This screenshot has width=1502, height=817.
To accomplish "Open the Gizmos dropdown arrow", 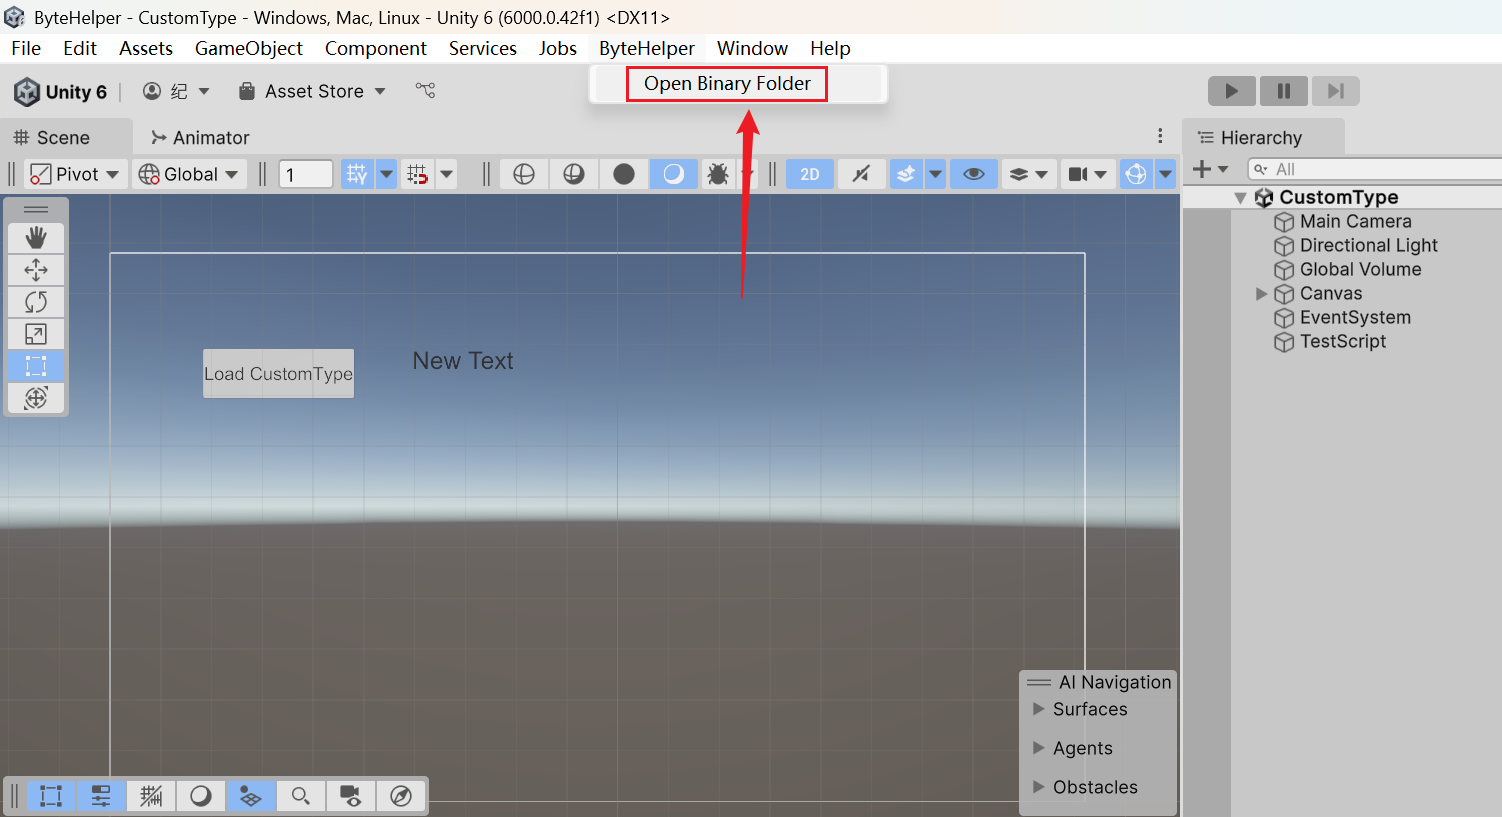I will pyautogui.click(x=1165, y=174).
